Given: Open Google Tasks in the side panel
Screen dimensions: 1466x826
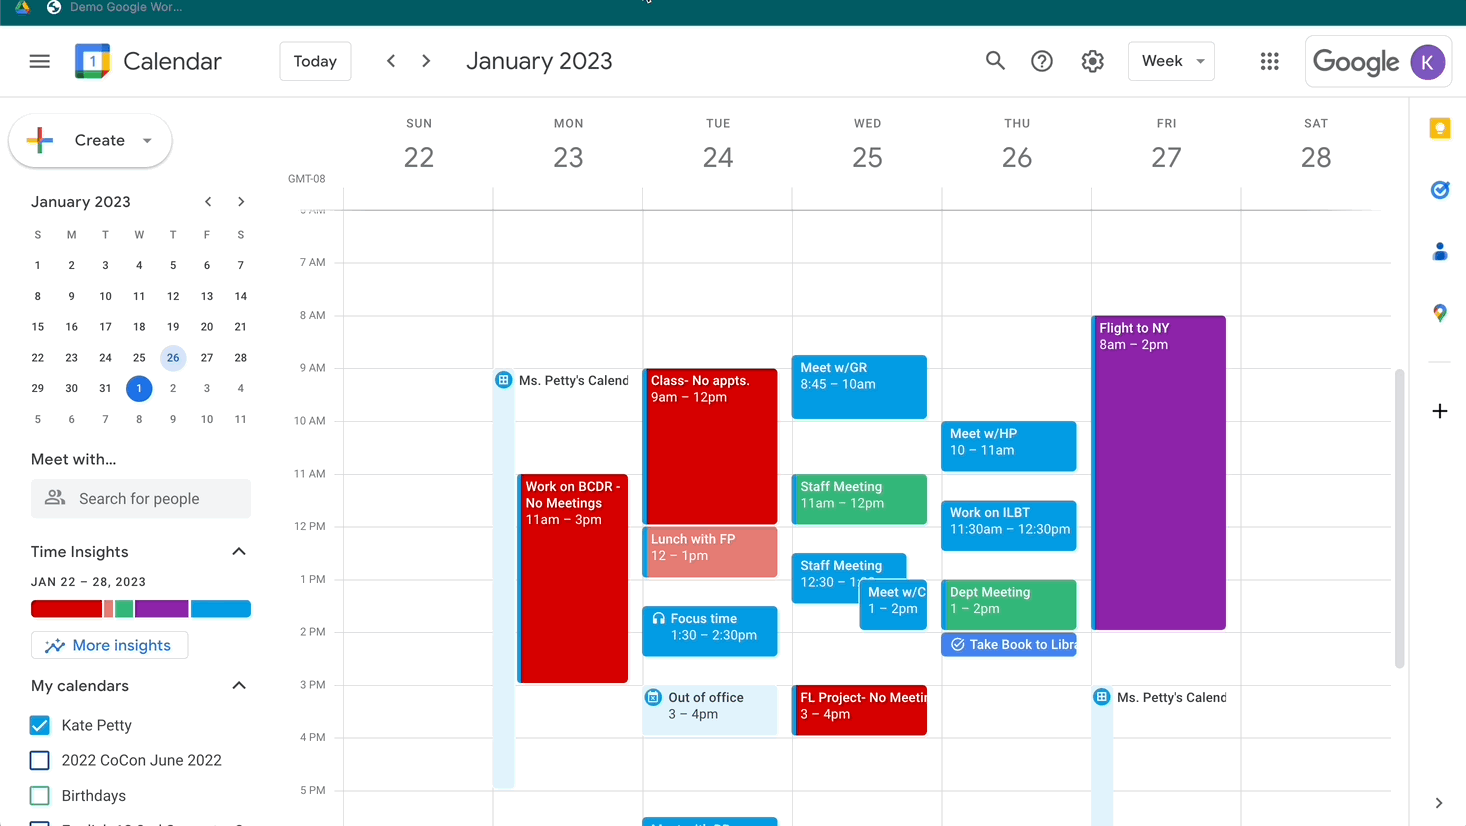Looking at the screenshot, I should [x=1440, y=190].
